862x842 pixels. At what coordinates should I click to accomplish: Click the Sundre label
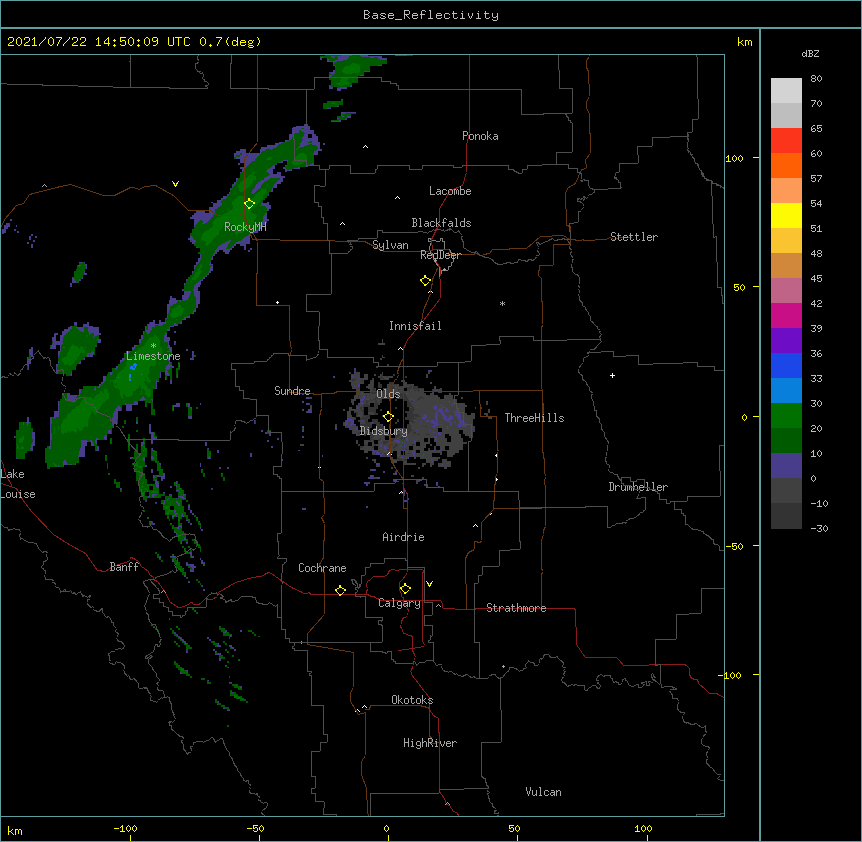coord(292,391)
